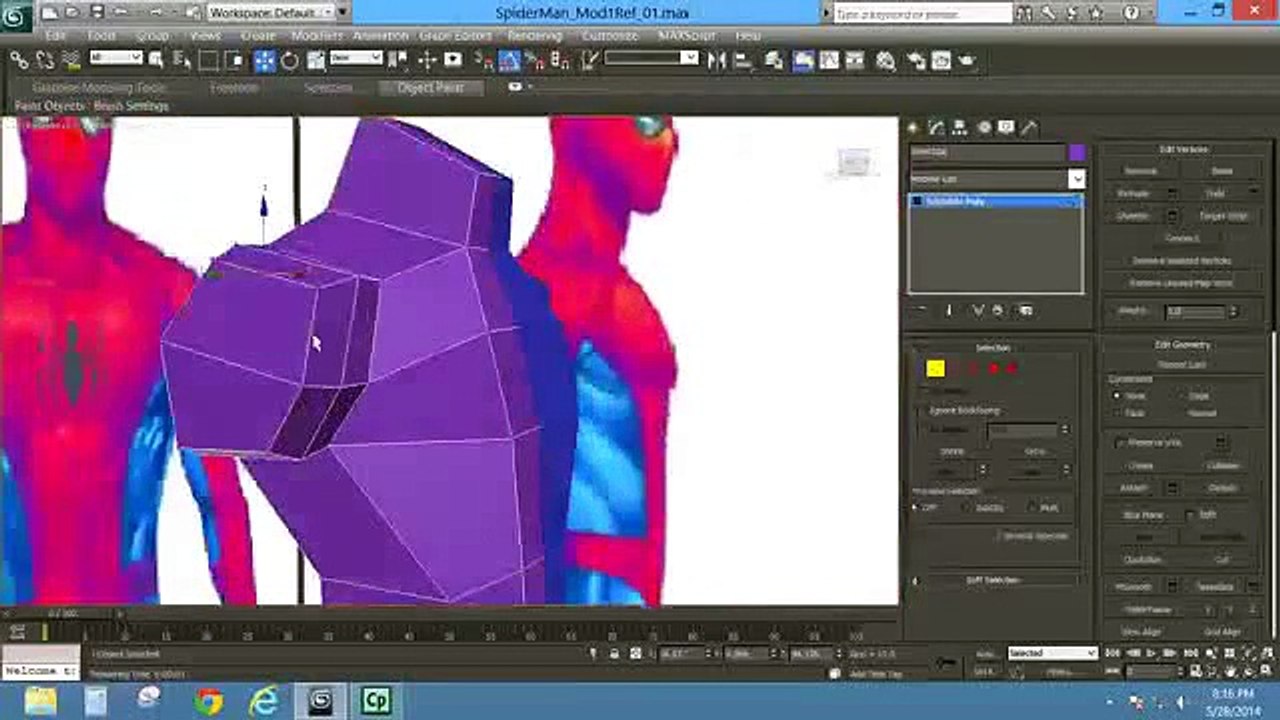
Task: Open the Layer Manager
Action: point(773,60)
